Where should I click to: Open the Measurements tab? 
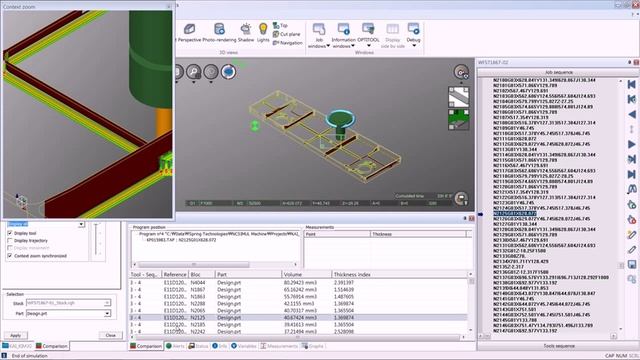point(279,346)
